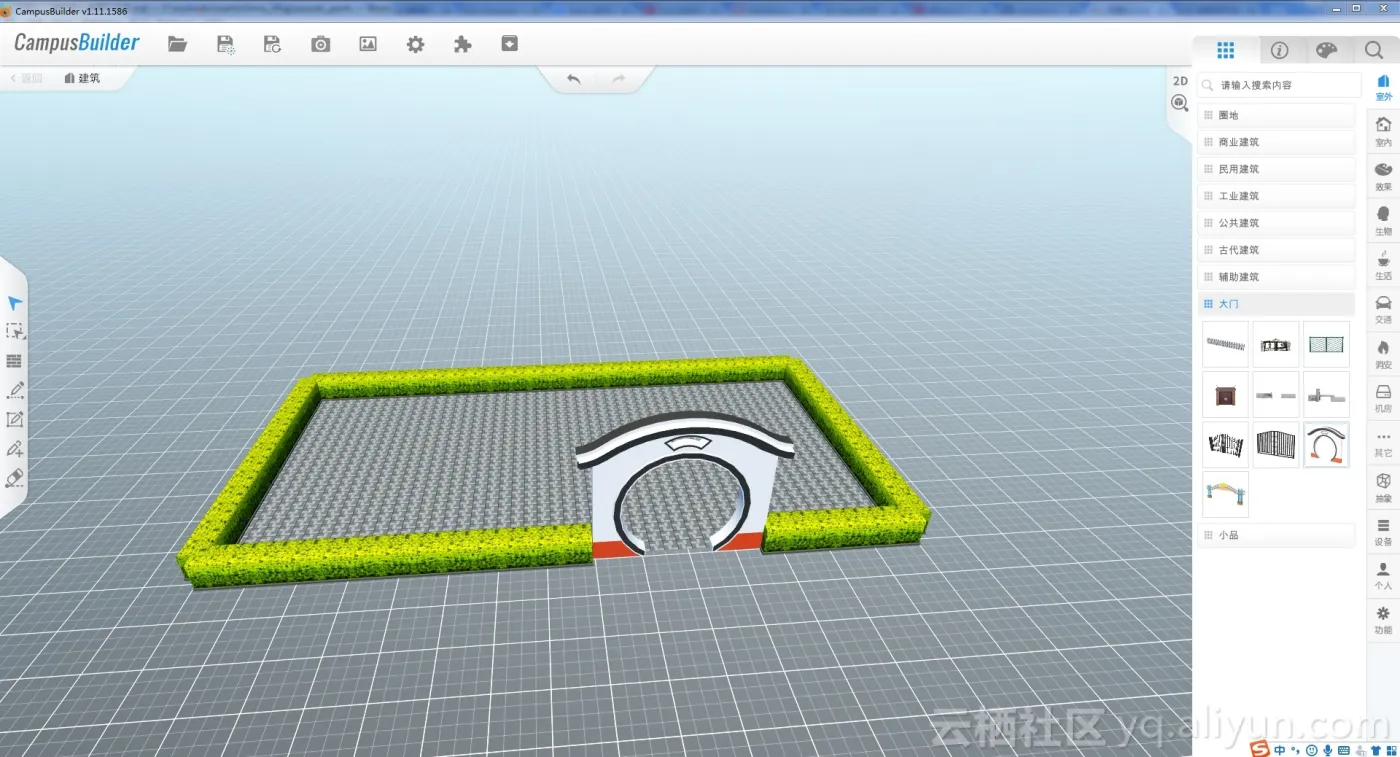This screenshot has width=1400, height=757.
Task: Select the colorful arch gate thumbnail
Action: coord(1225,494)
